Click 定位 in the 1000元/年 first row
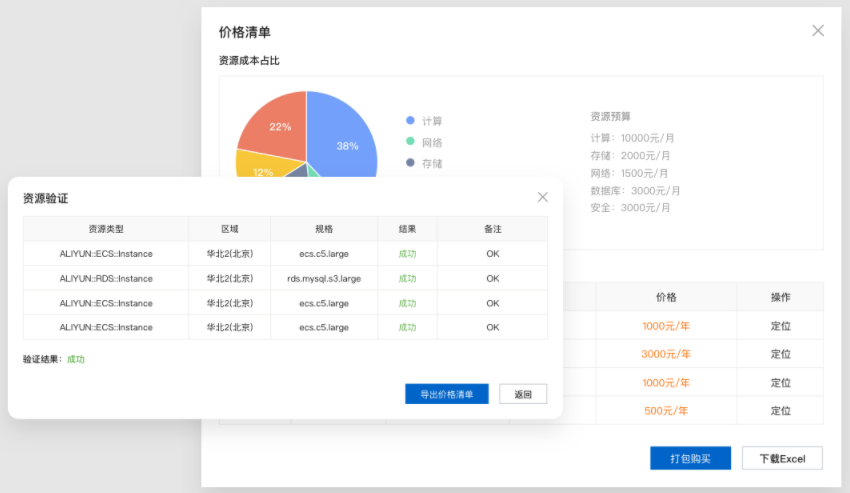The height and width of the screenshot is (493, 850). pos(781,326)
